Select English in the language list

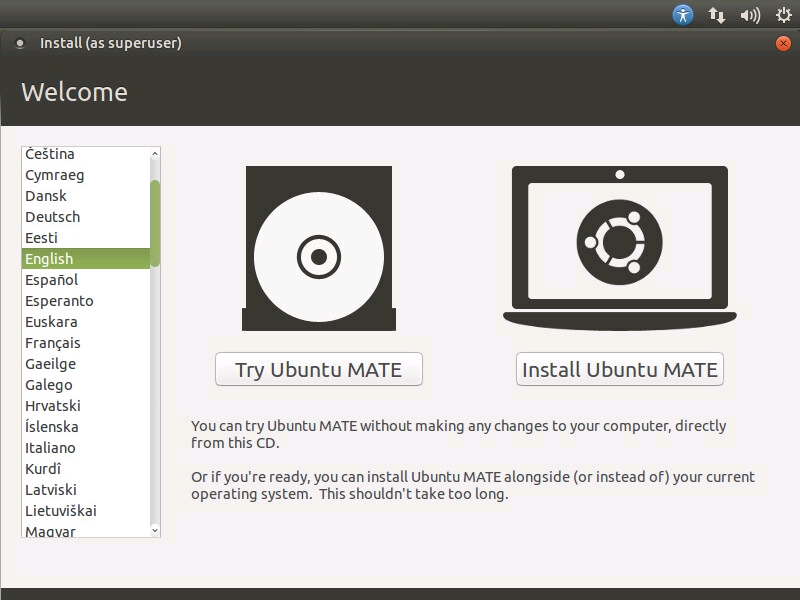click(86, 259)
